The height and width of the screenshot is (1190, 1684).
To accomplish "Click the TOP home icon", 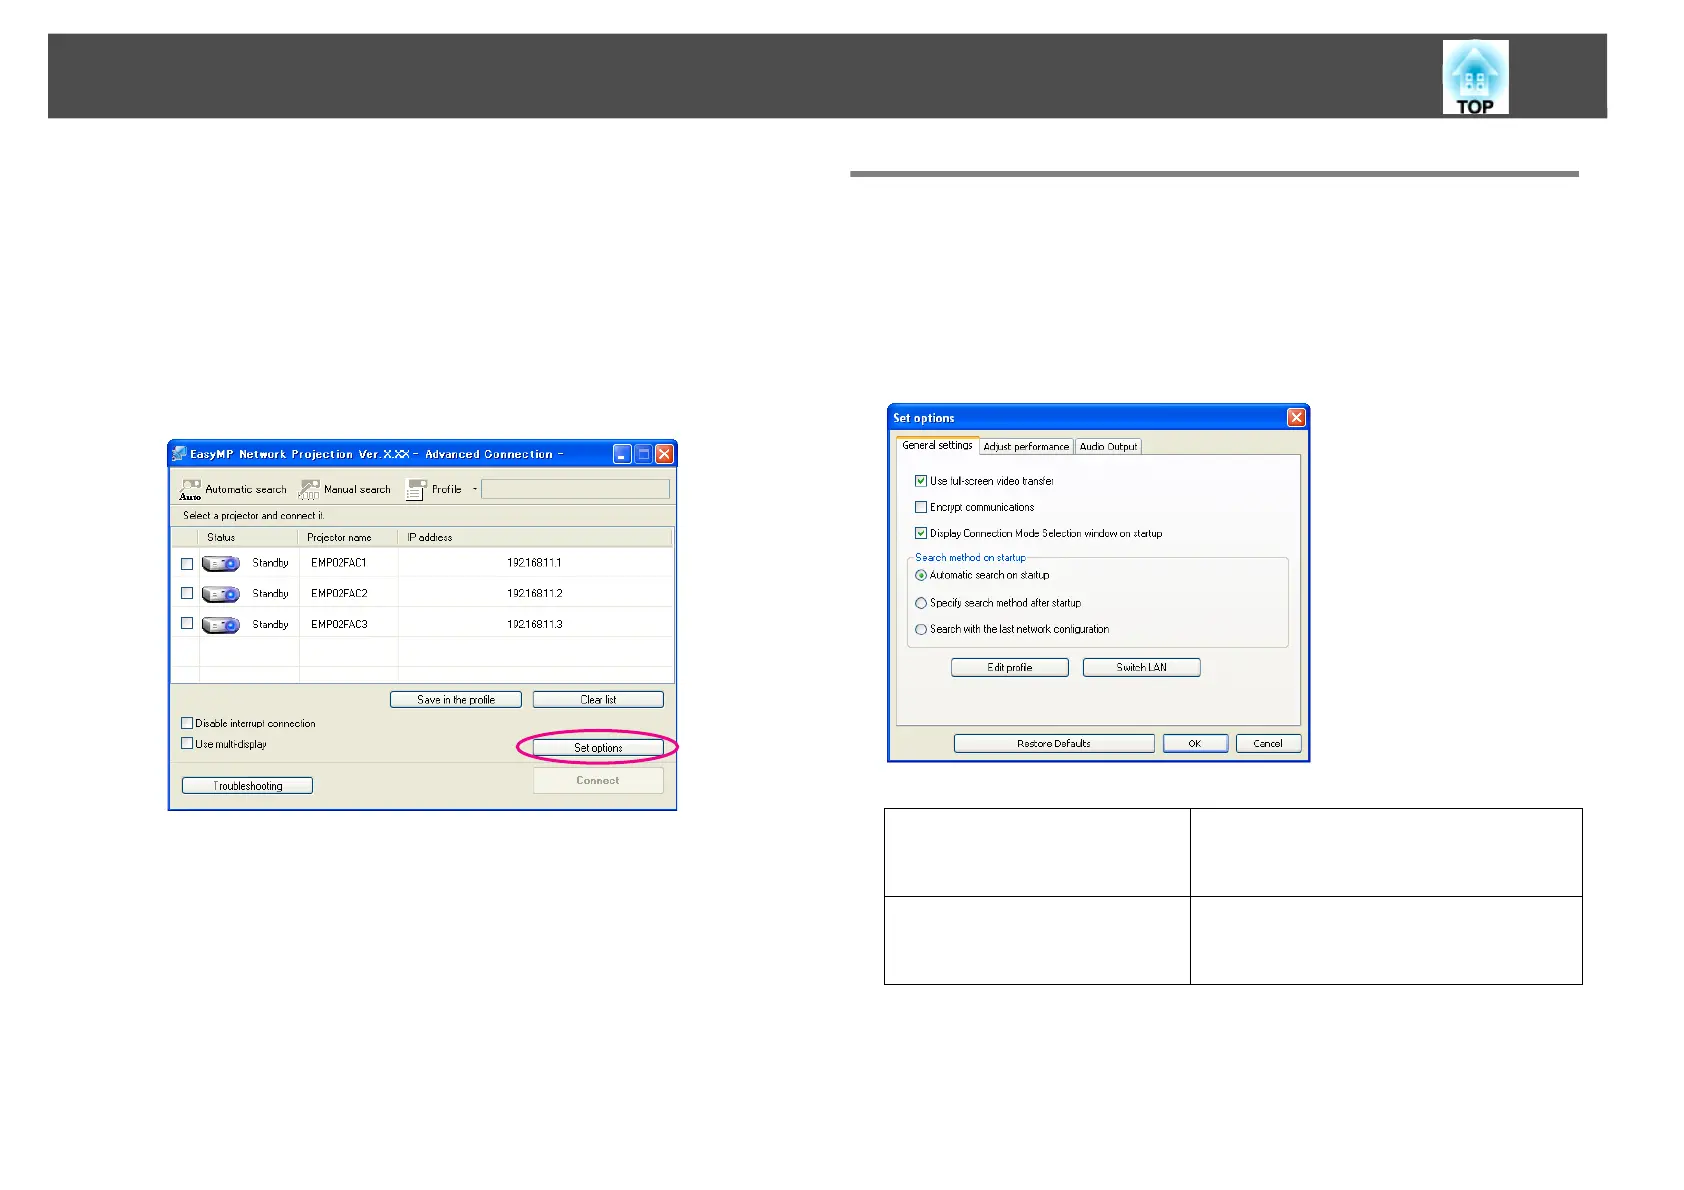I will (x=1475, y=77).
